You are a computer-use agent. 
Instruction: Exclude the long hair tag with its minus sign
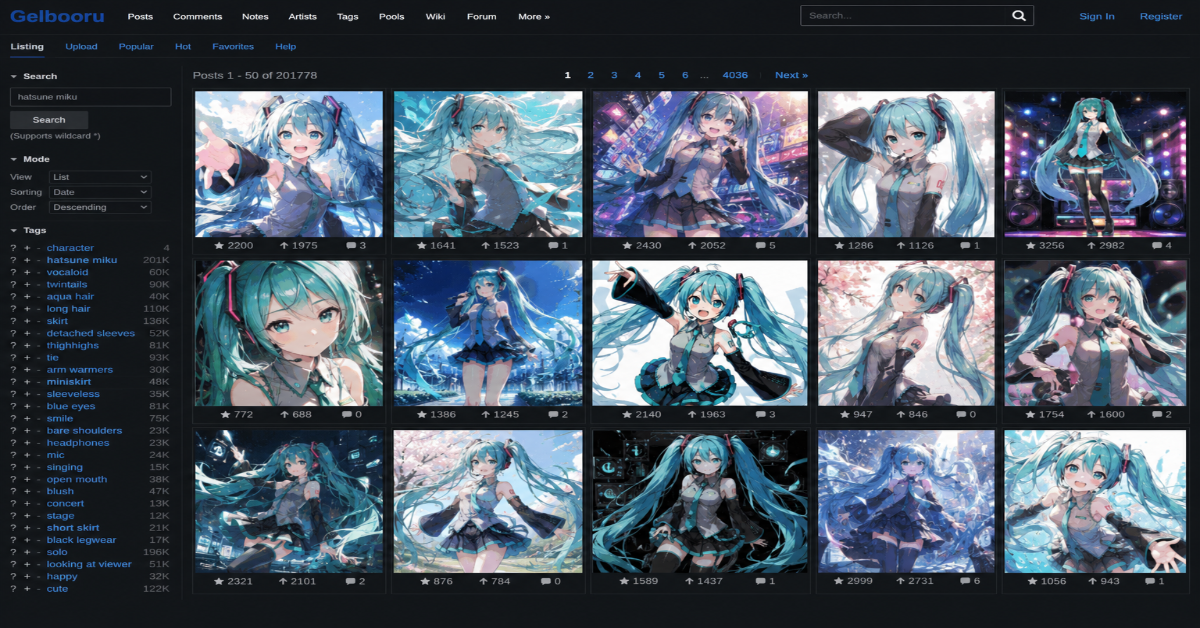click(x=38, y=309)
